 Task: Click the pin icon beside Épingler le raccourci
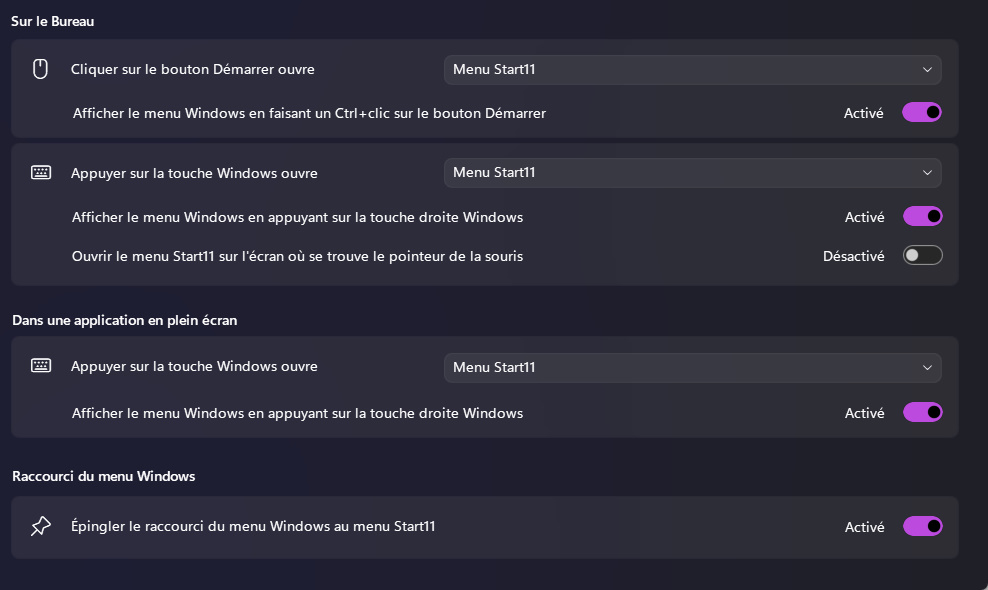pyautogui.click(x=40, y=526)
